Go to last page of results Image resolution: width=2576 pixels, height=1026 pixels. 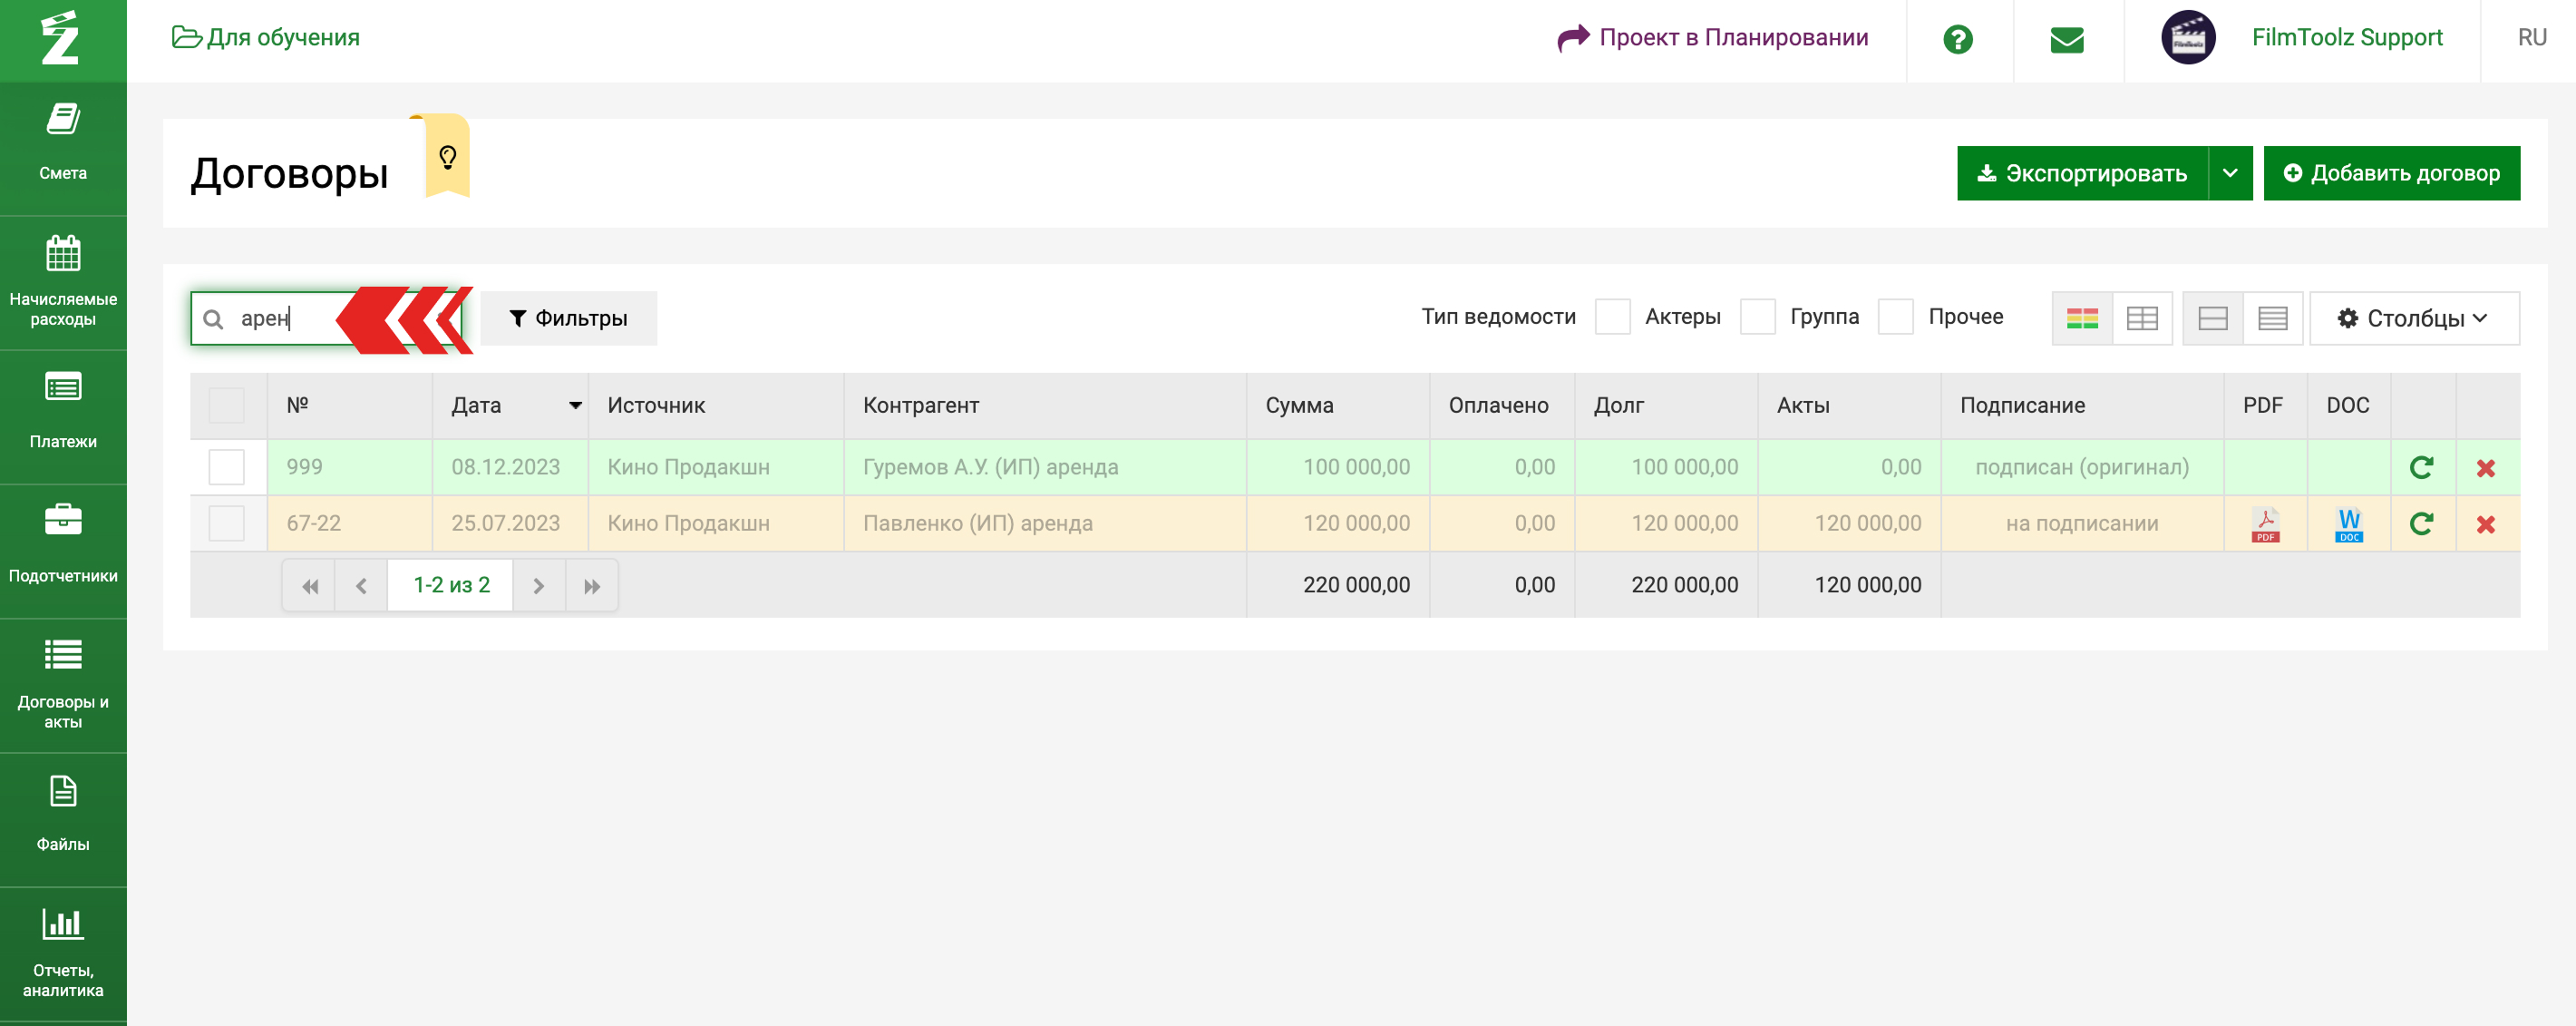coord(591,586)
